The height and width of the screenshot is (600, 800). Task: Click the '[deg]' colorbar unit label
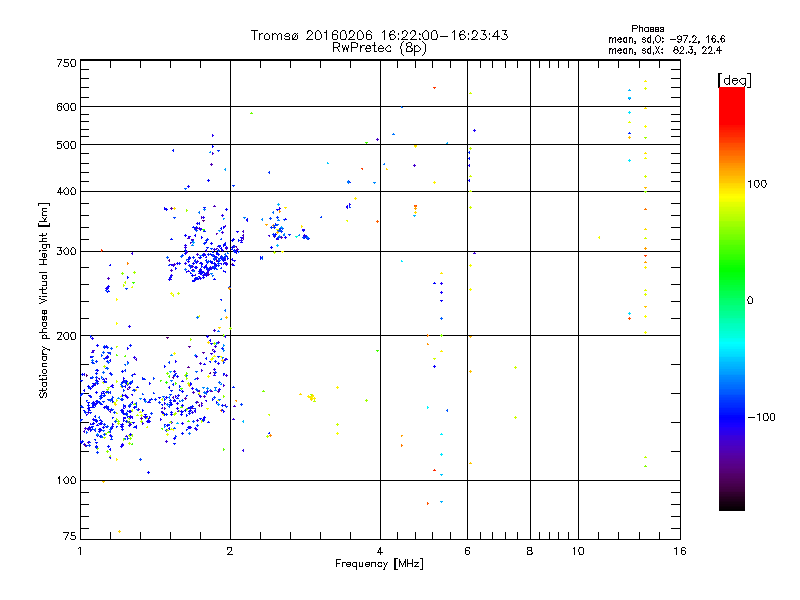pyautogui.click(x=734, y=80)
